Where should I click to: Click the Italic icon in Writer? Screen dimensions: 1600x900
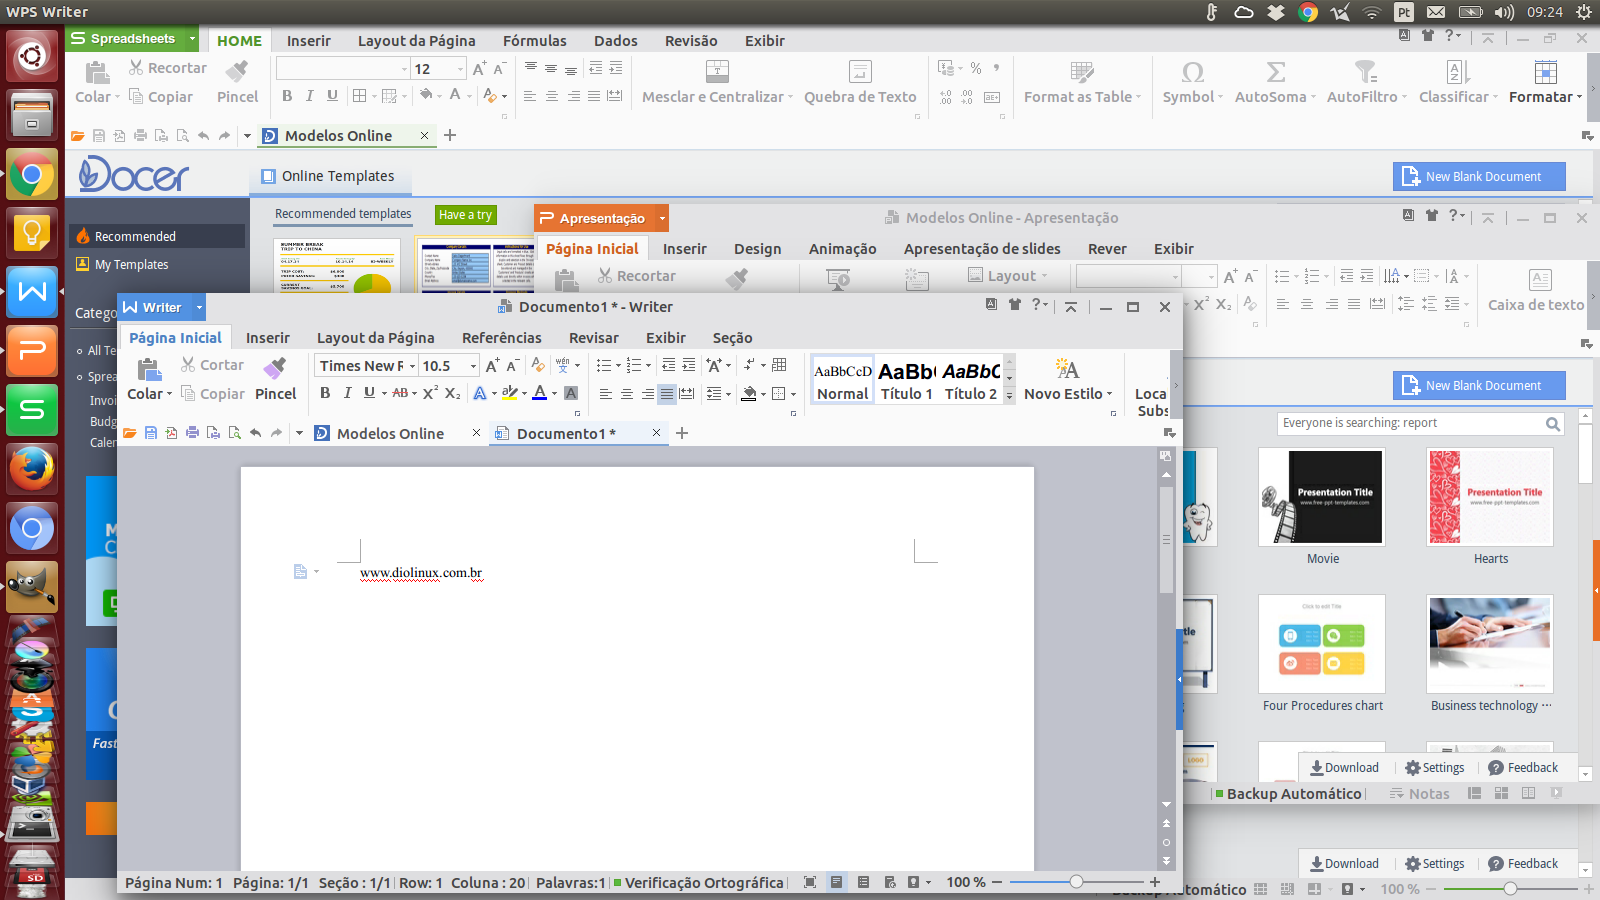click(x=347, y=393)
